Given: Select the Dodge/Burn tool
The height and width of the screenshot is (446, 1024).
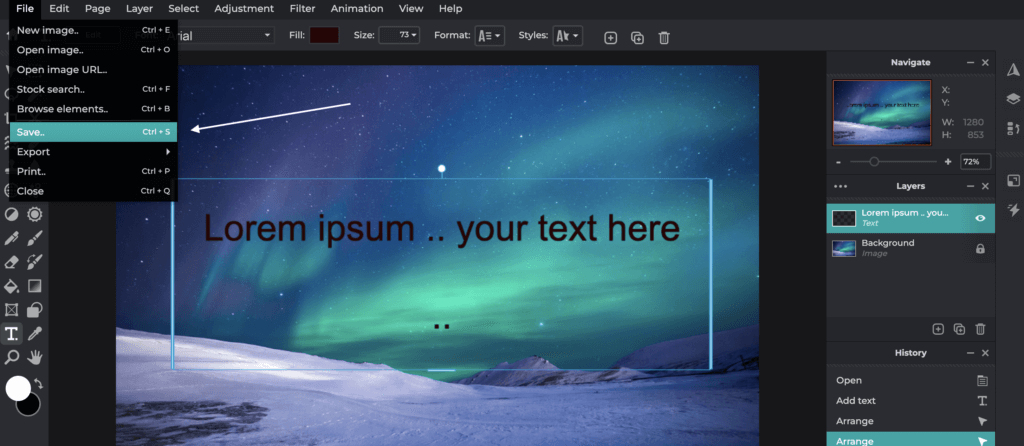Looking at the screenshot, I should (x=12, y=215).
